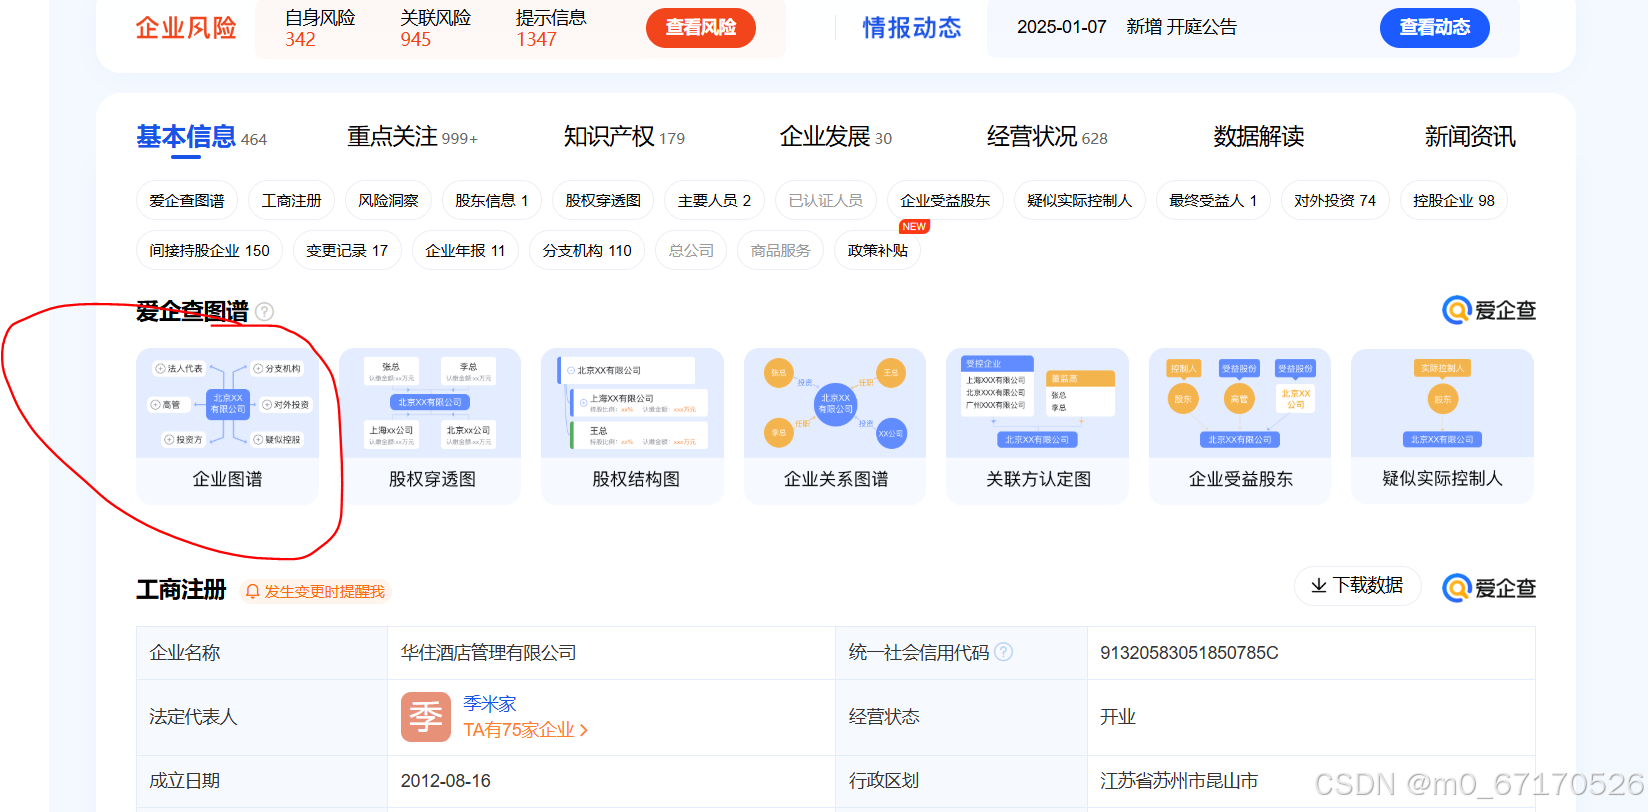Open the 股权结构图 thumbnail card
The width and height of the screenshot is (1648, 812).
click(633, 426)
